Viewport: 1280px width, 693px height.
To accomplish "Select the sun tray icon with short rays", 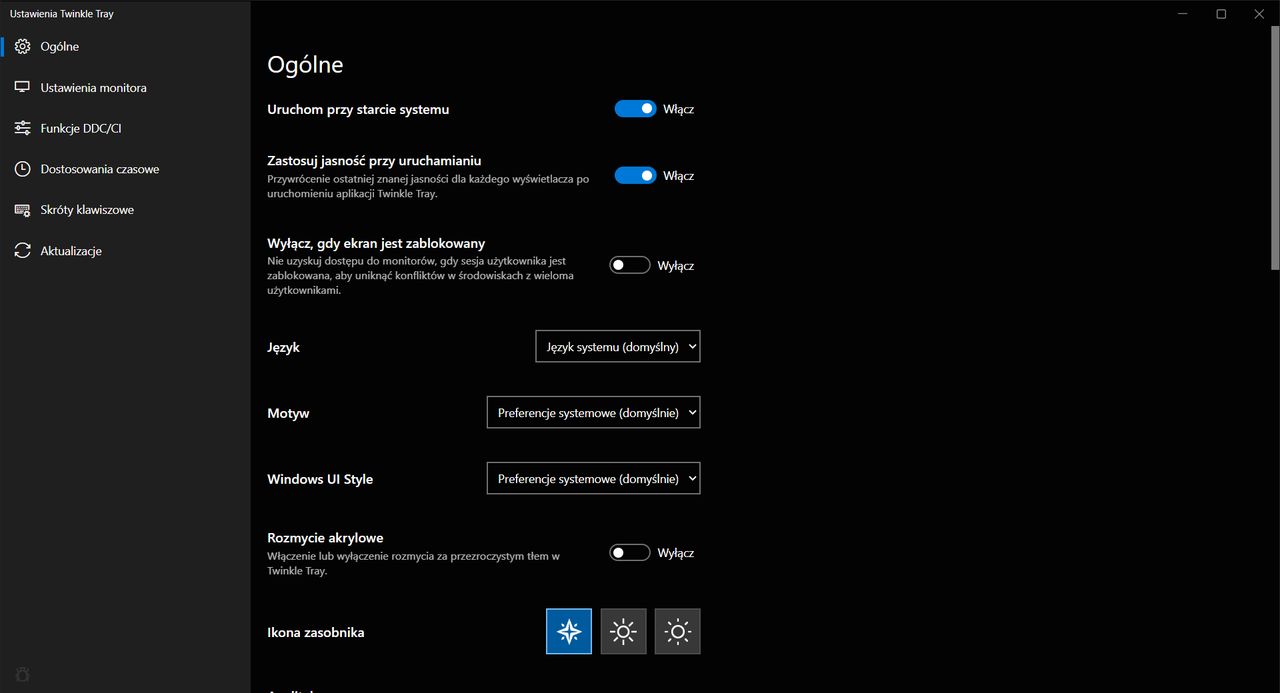I will [678, 631].
